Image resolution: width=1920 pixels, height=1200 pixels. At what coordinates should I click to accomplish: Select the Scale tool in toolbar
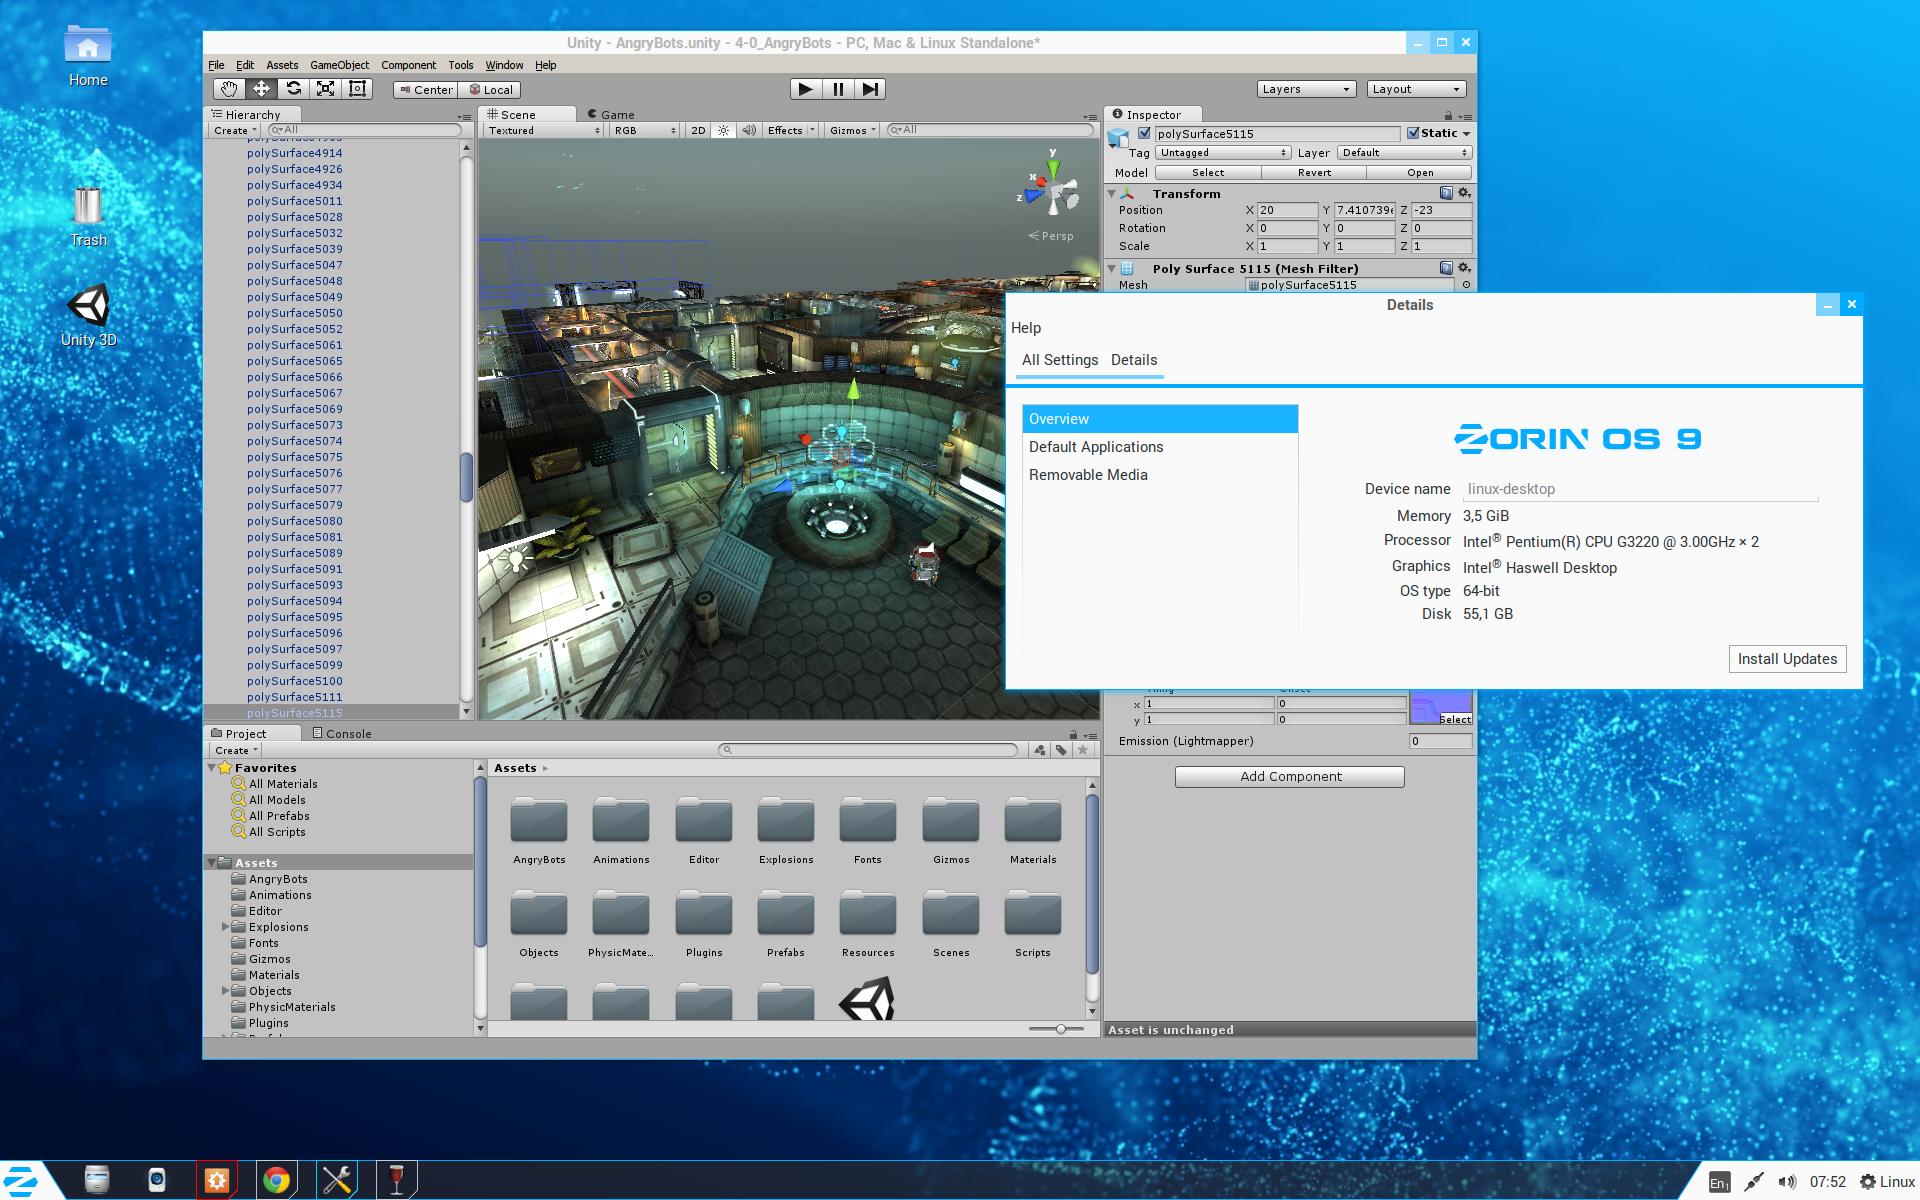click(x=325, y=89)
